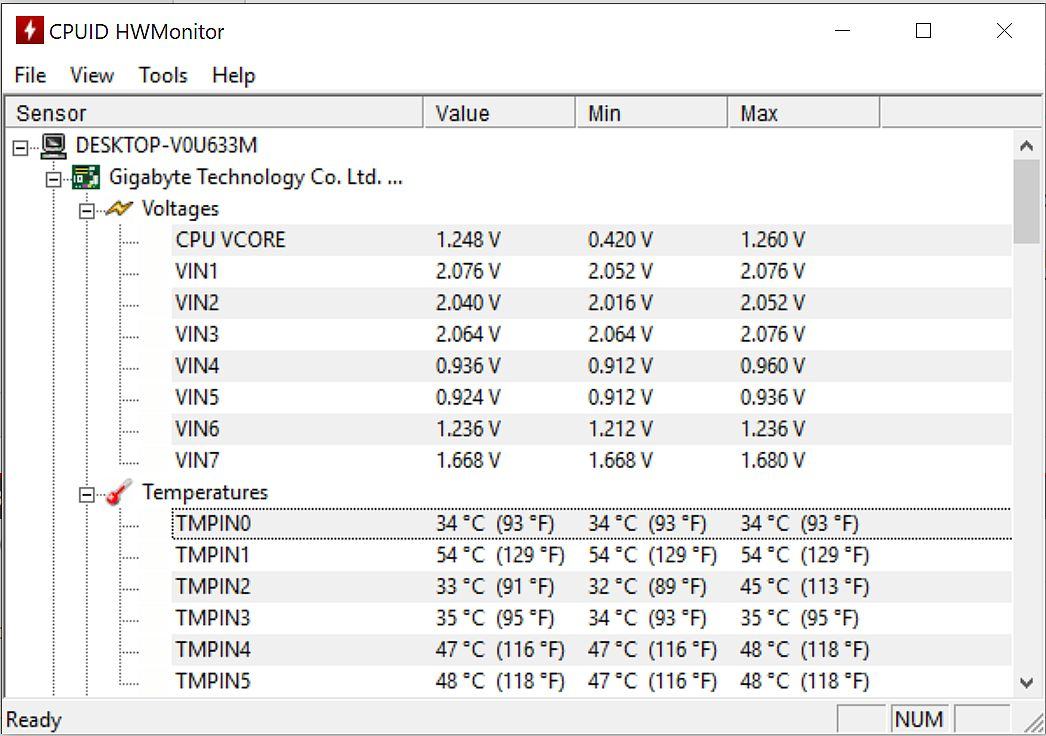Select the TMPIN0 sensor row

click(592, 524)
